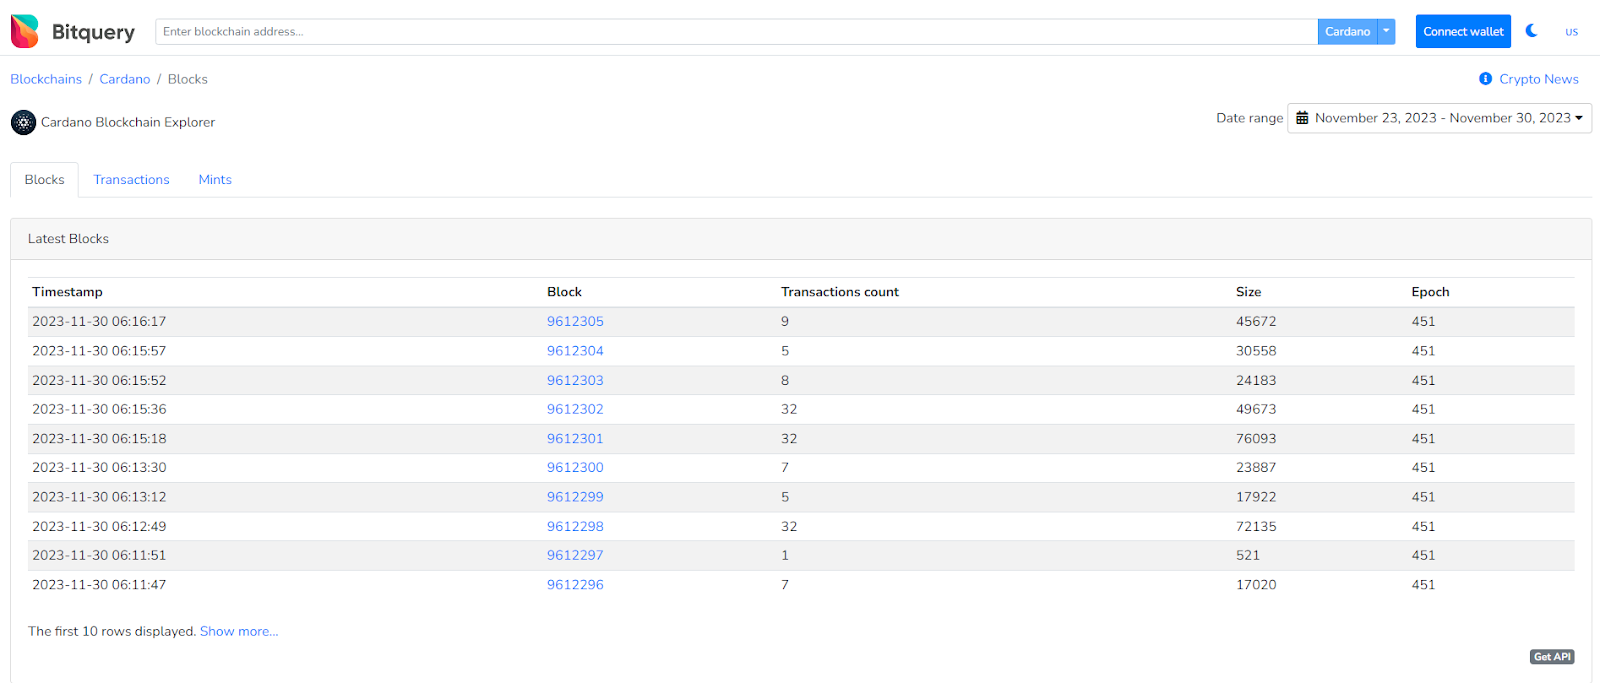Click transactions count 1 for block 9612297

[x=785, y=555]
